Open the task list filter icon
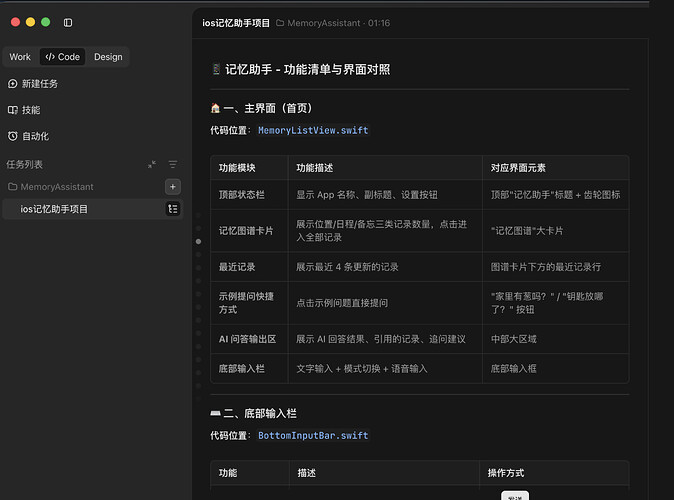The image size is (674, 500). [x=173, y=164]
